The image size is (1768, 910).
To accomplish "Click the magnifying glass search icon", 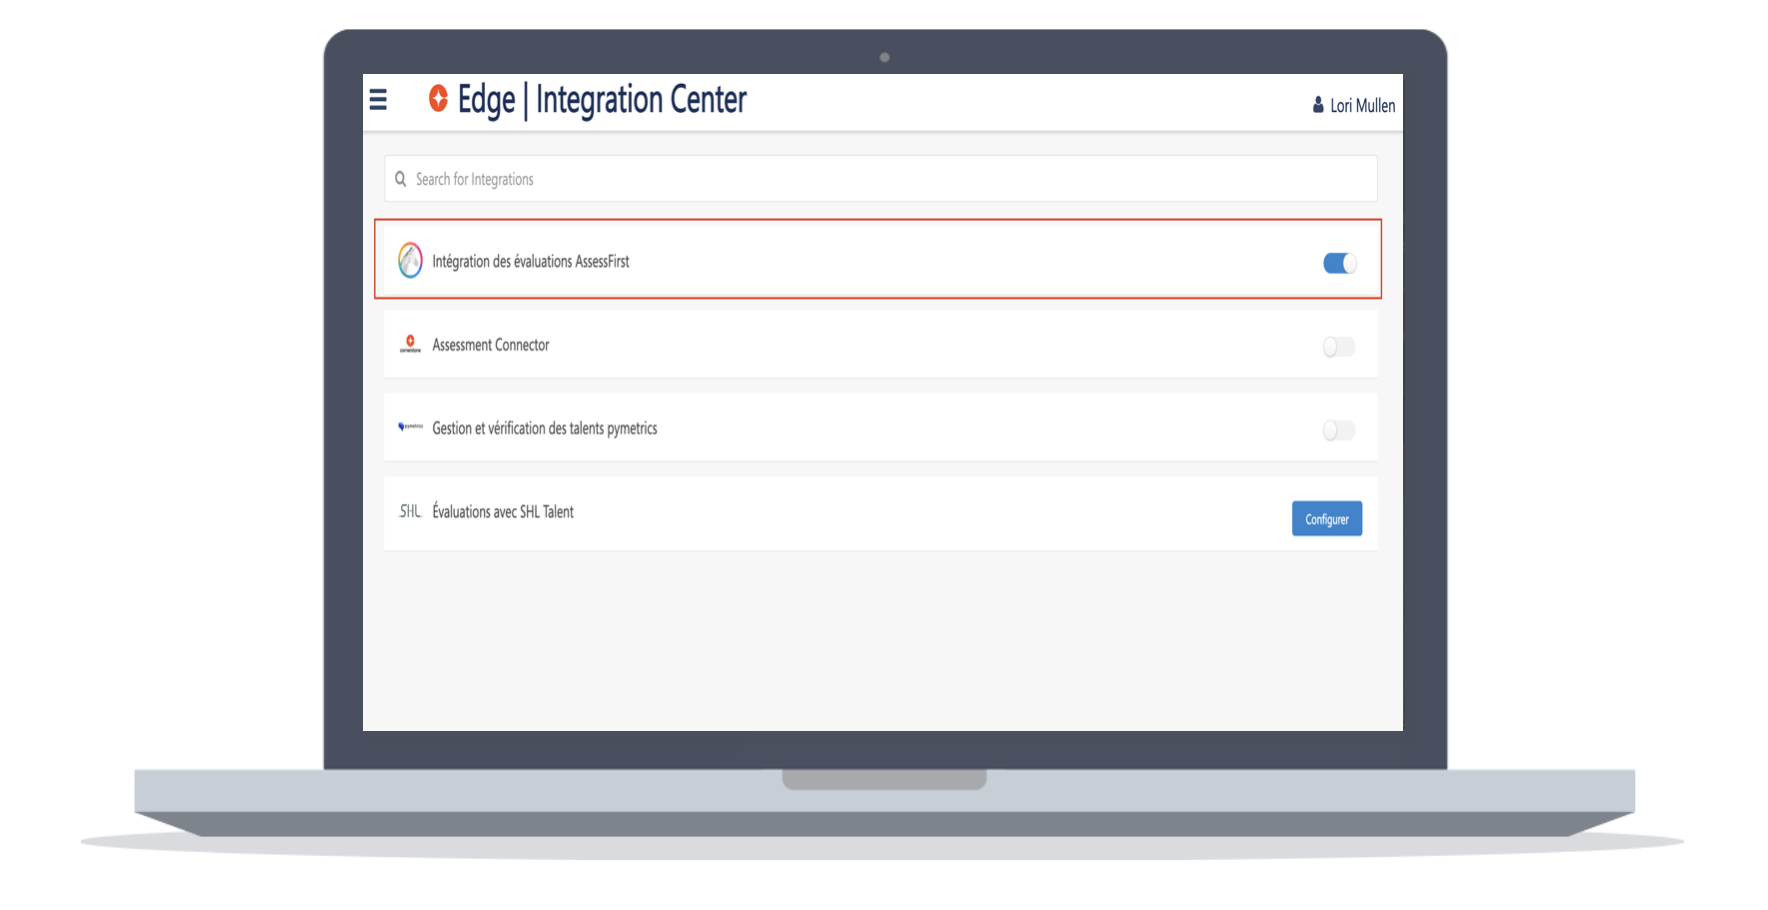I will [401, 179].
